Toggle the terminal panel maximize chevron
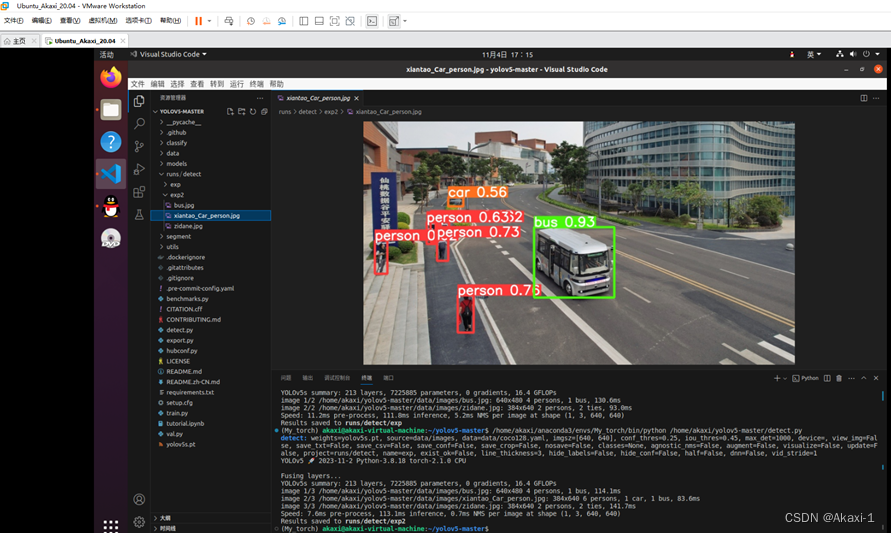The height and width of the screenshot is (533, 891). [x=864, y=378]
